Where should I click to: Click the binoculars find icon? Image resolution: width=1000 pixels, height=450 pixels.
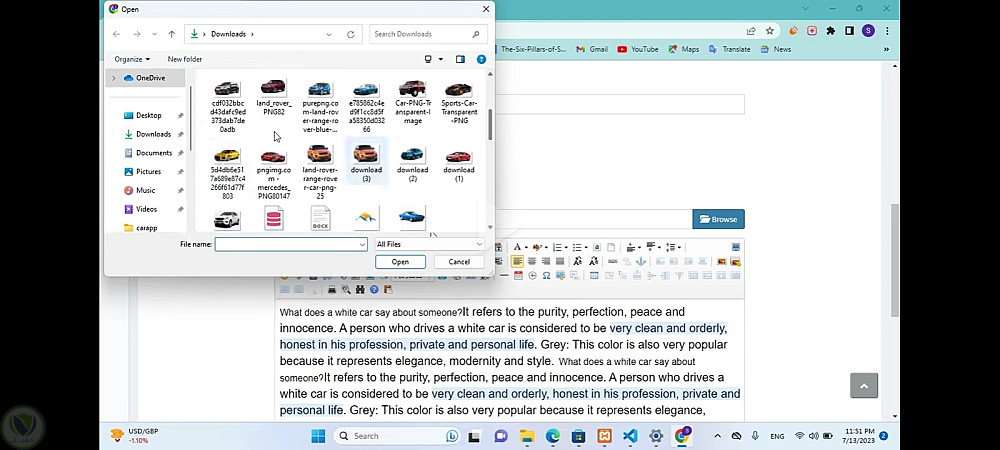coord(360,290)
